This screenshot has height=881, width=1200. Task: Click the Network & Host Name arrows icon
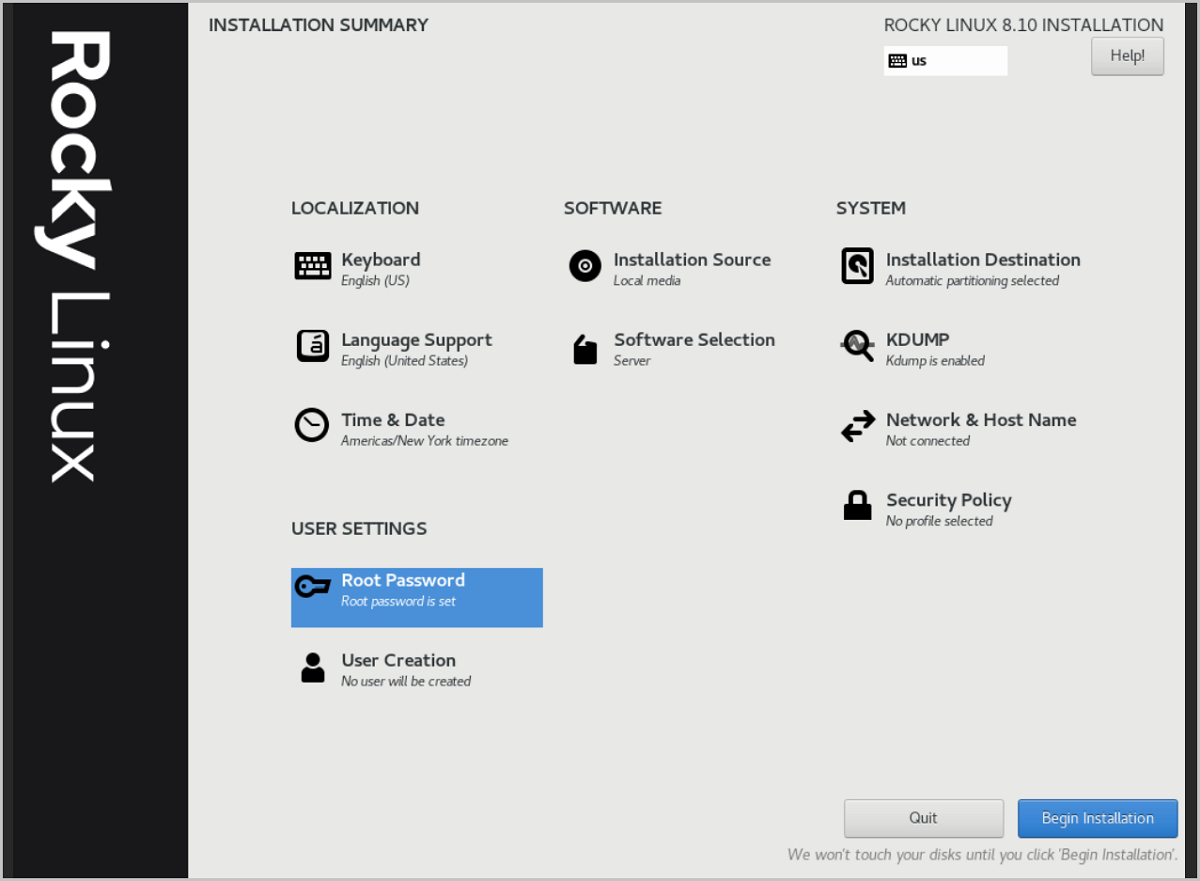click(x=857, y=427)
